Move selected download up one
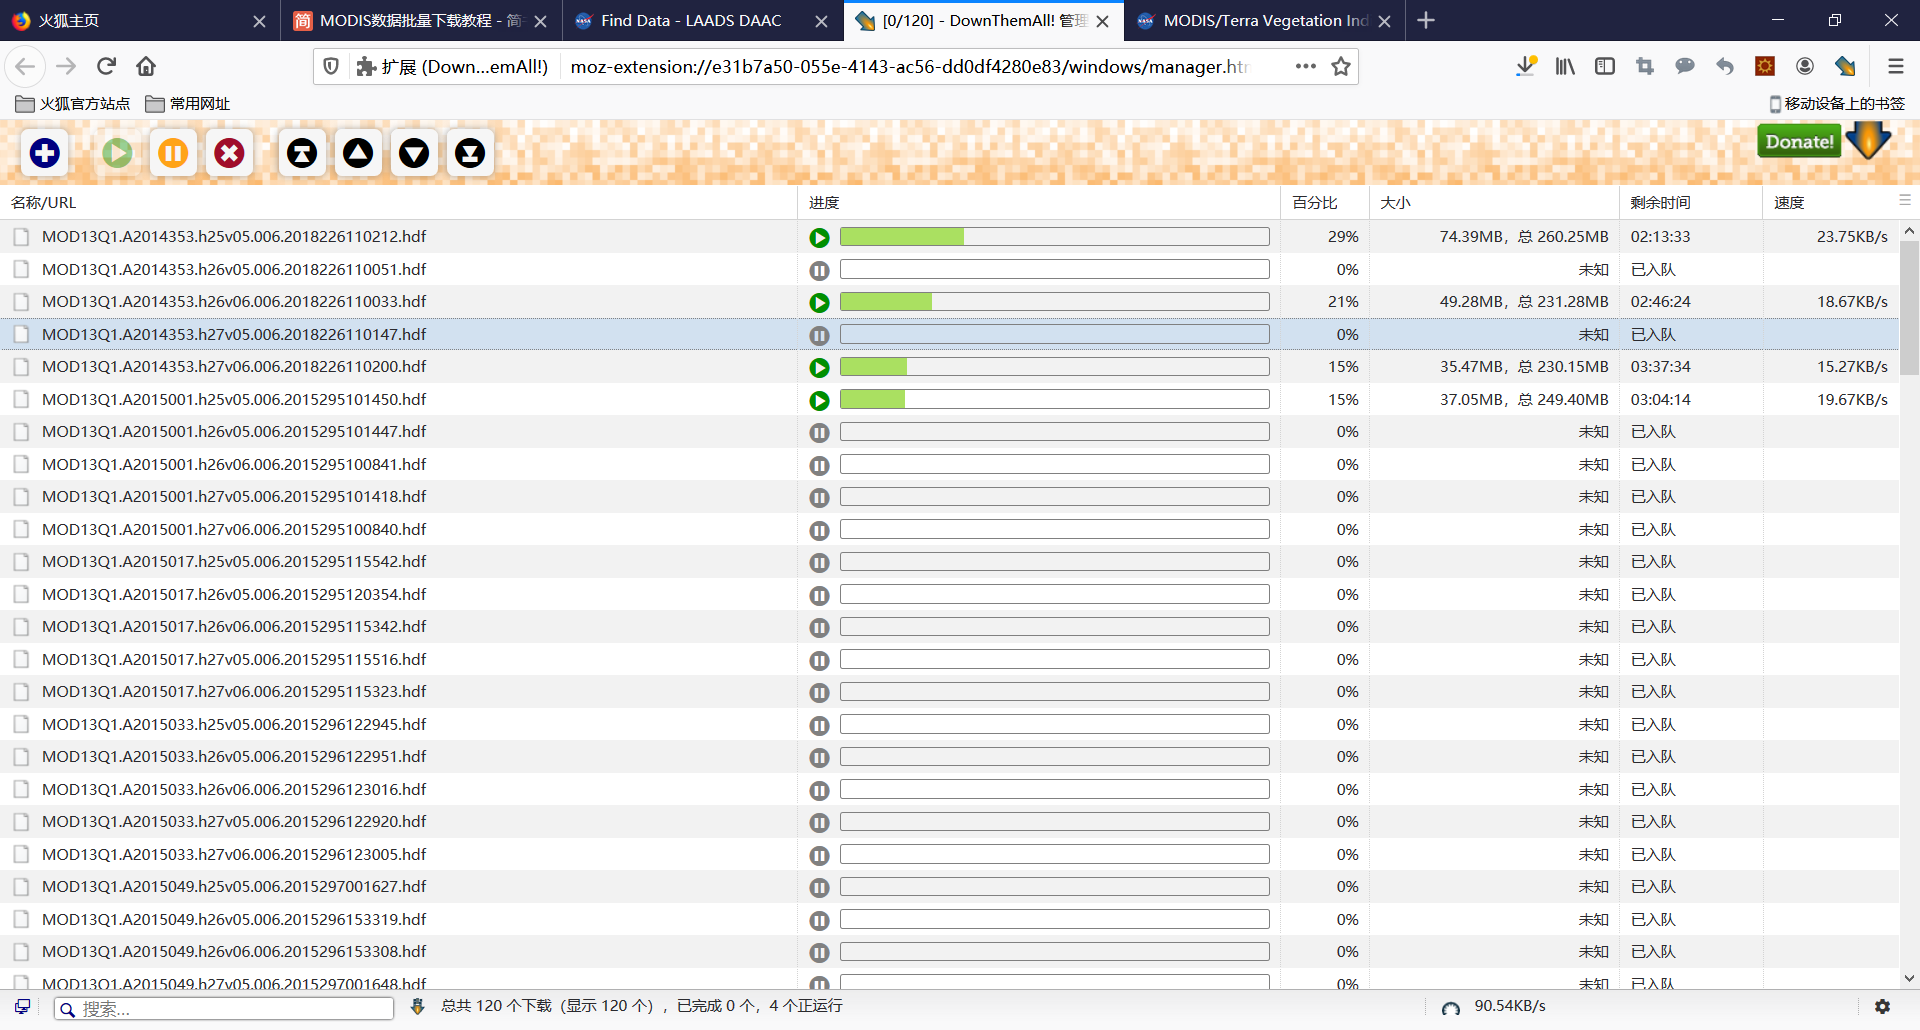This screenshot has height=1030, width=1920. 358,153
